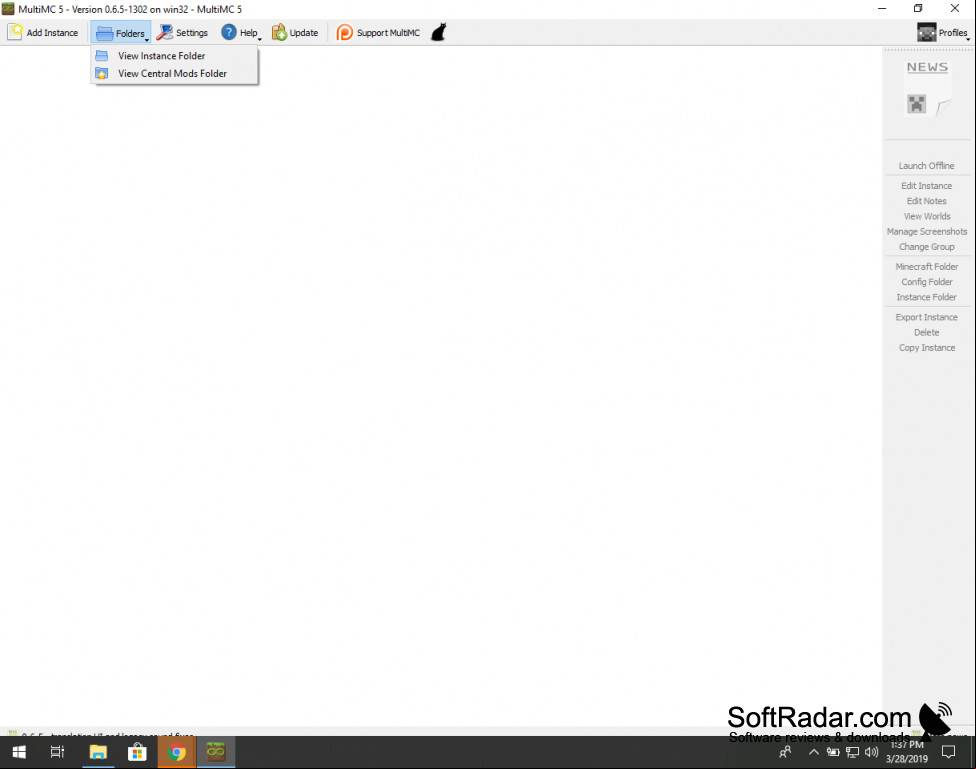Viewport: 976px width, 769px height.
Task: Open the Minecraft Folder
Action: point(927,267)
